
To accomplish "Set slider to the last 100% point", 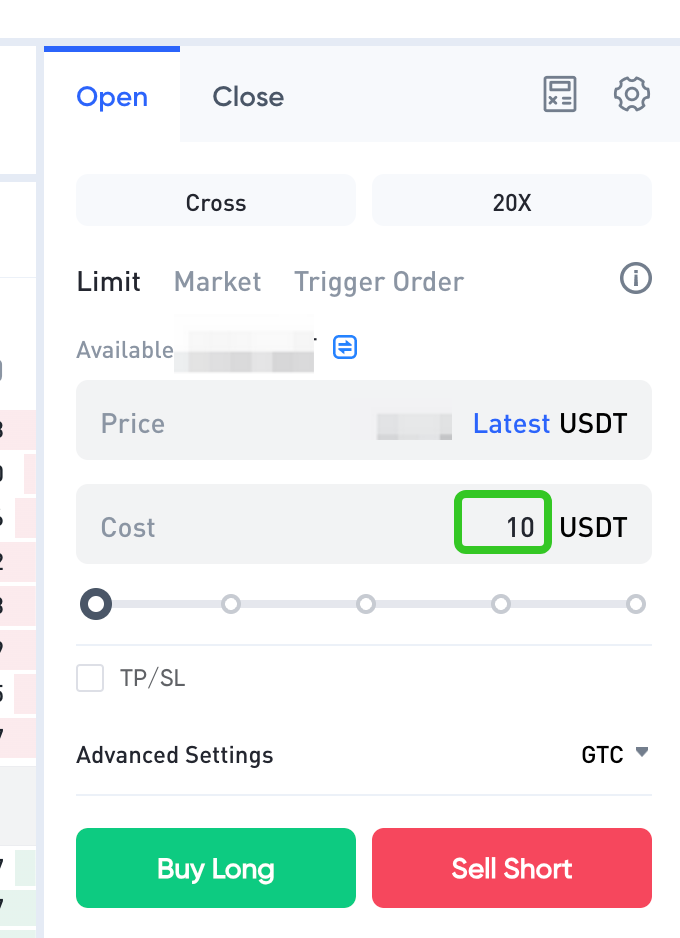I will [636, 604].
